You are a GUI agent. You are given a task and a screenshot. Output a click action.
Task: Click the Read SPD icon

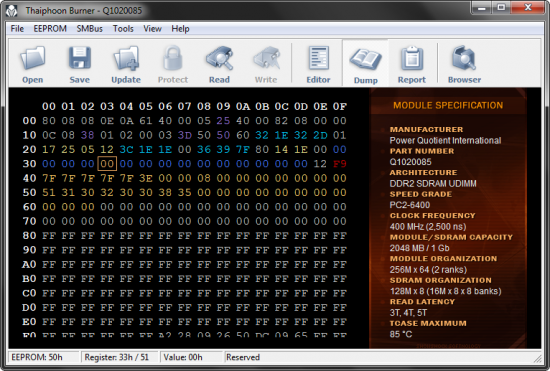pyautogui.click(x=220, y=58)
